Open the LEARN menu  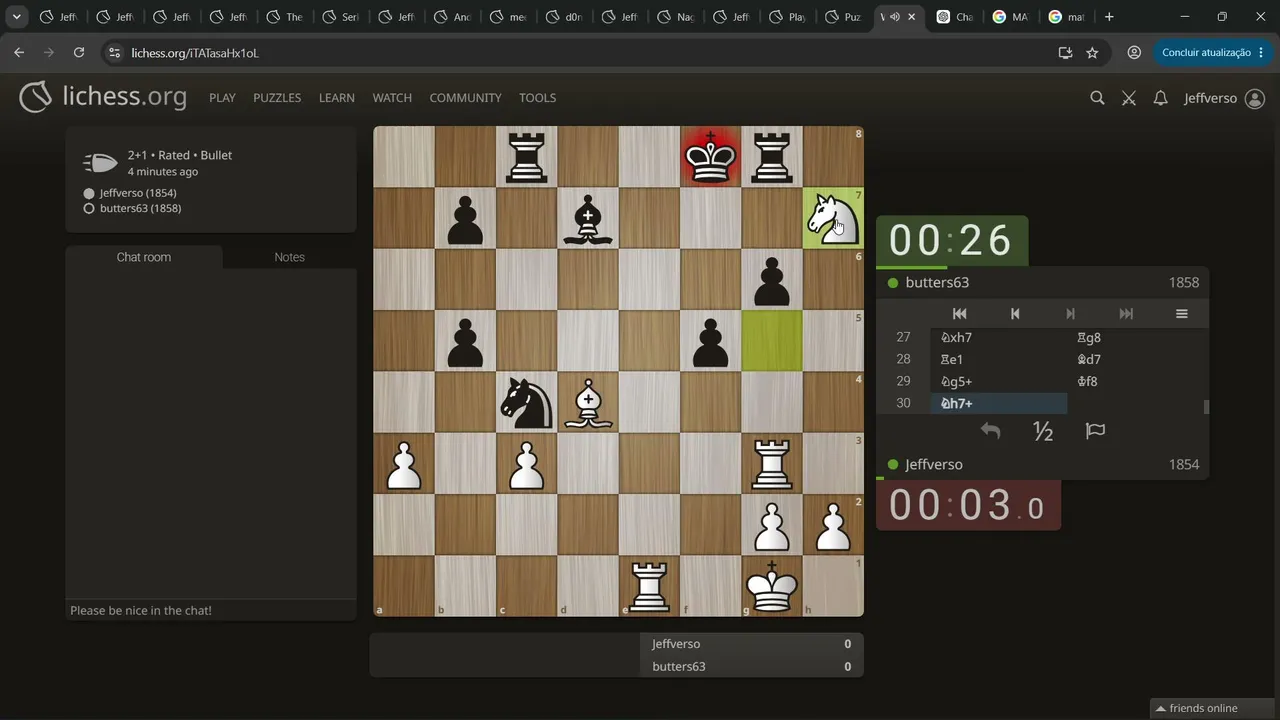pos(337,98)
